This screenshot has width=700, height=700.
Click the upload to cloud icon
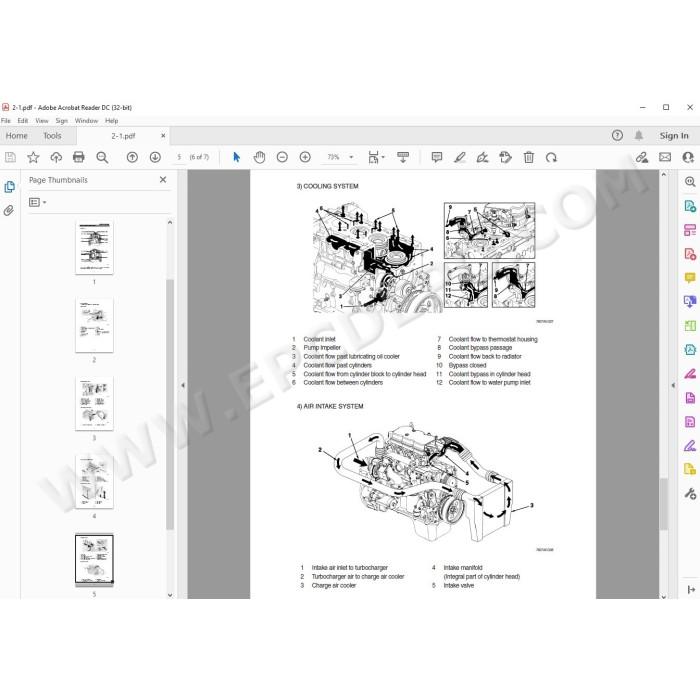point(56,157)
